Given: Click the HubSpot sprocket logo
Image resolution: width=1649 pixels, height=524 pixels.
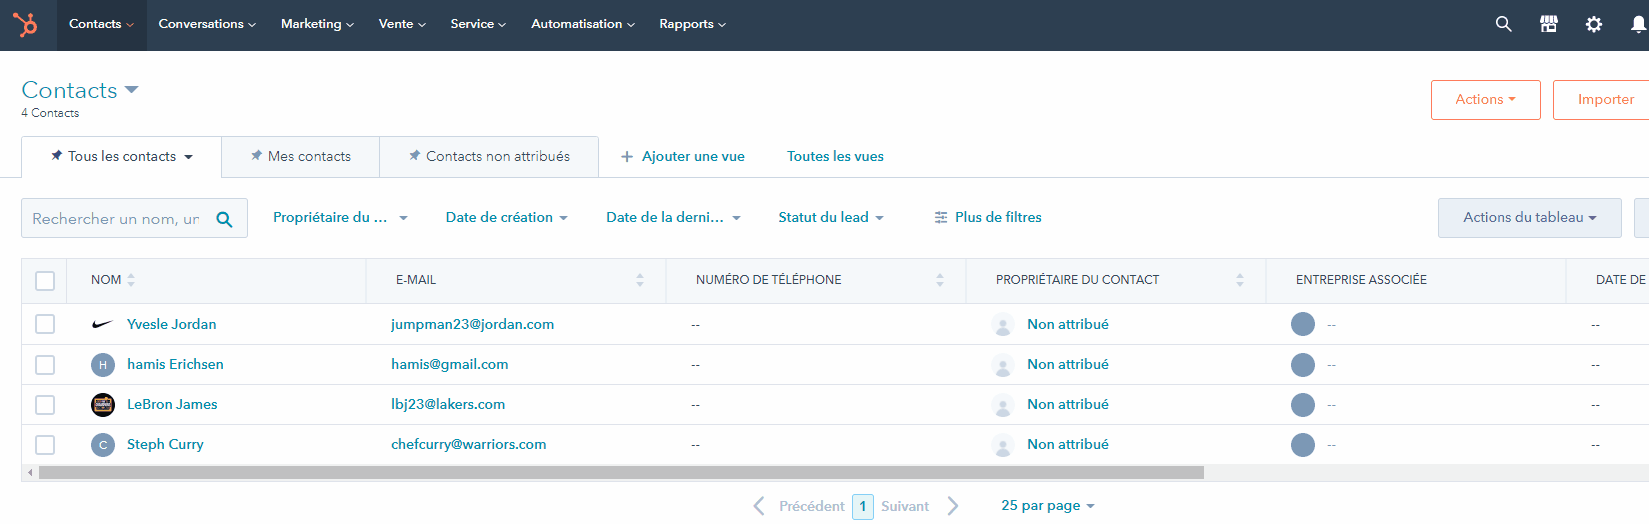Looking at the screenshot, I should click(25, 24).
